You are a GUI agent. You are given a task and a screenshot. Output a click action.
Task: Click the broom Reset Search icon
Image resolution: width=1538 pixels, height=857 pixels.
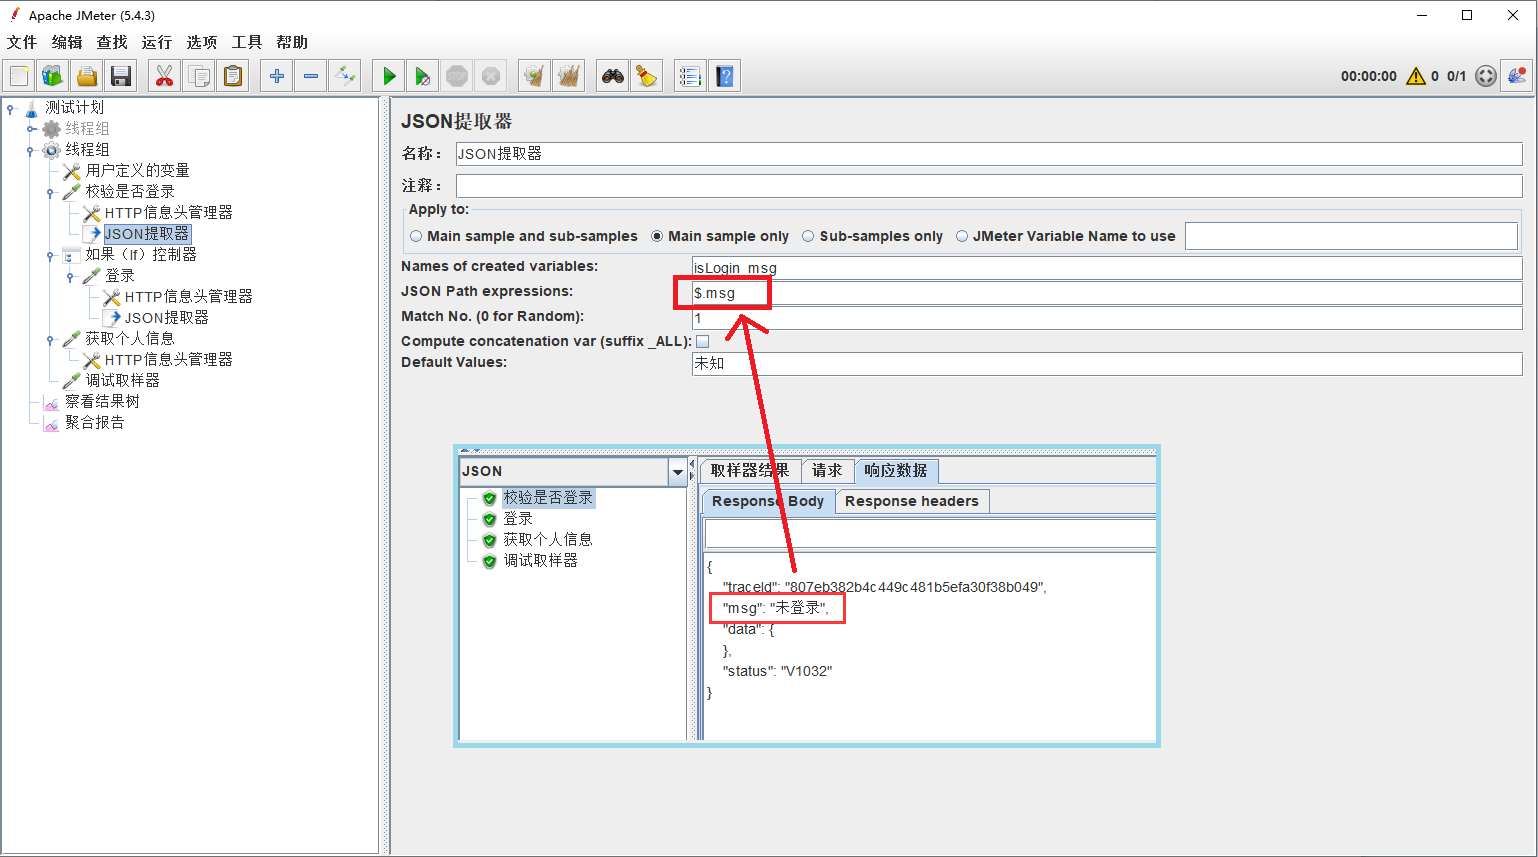(x=647, y=76)
